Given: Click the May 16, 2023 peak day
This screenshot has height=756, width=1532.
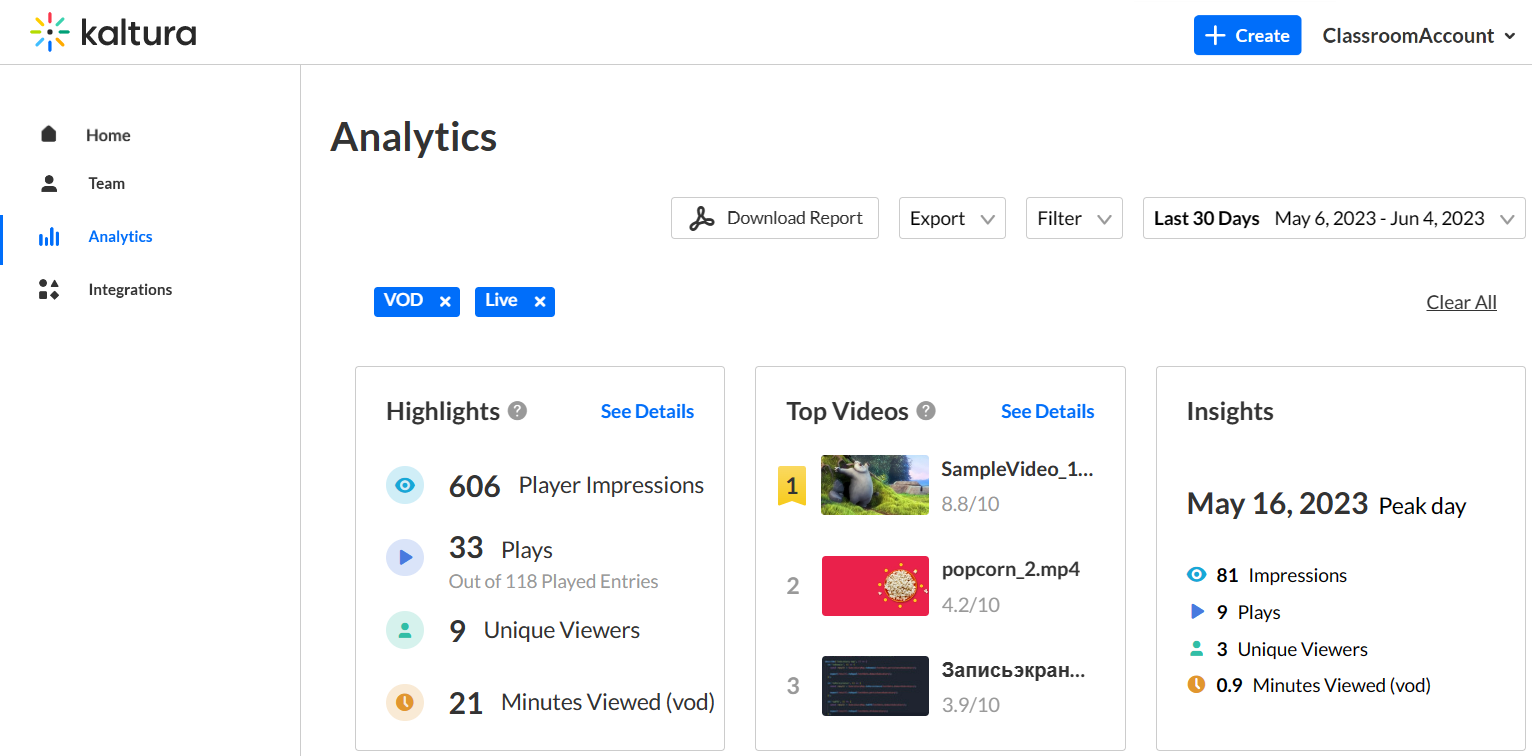Looking at the screenshot, I should (1277, 504).
